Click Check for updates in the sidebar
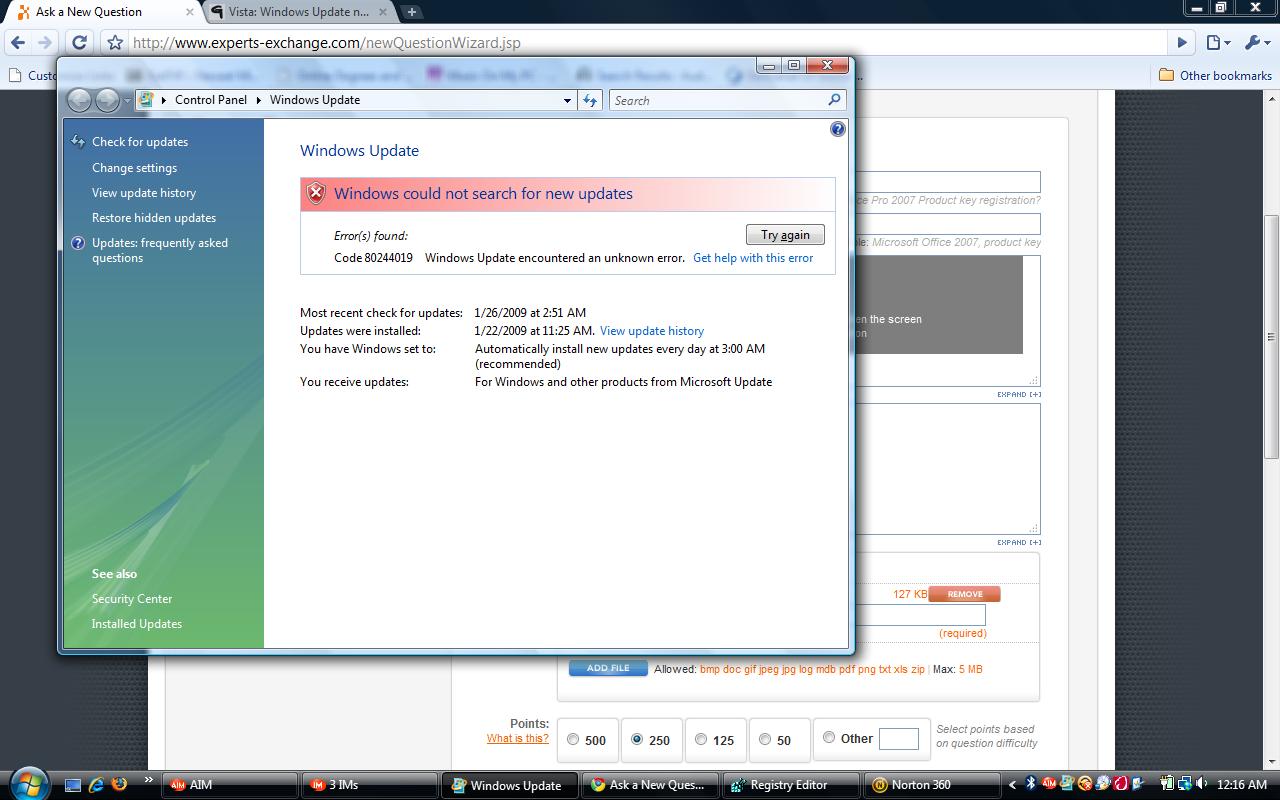1280x800 pixels. coord(140,142)
